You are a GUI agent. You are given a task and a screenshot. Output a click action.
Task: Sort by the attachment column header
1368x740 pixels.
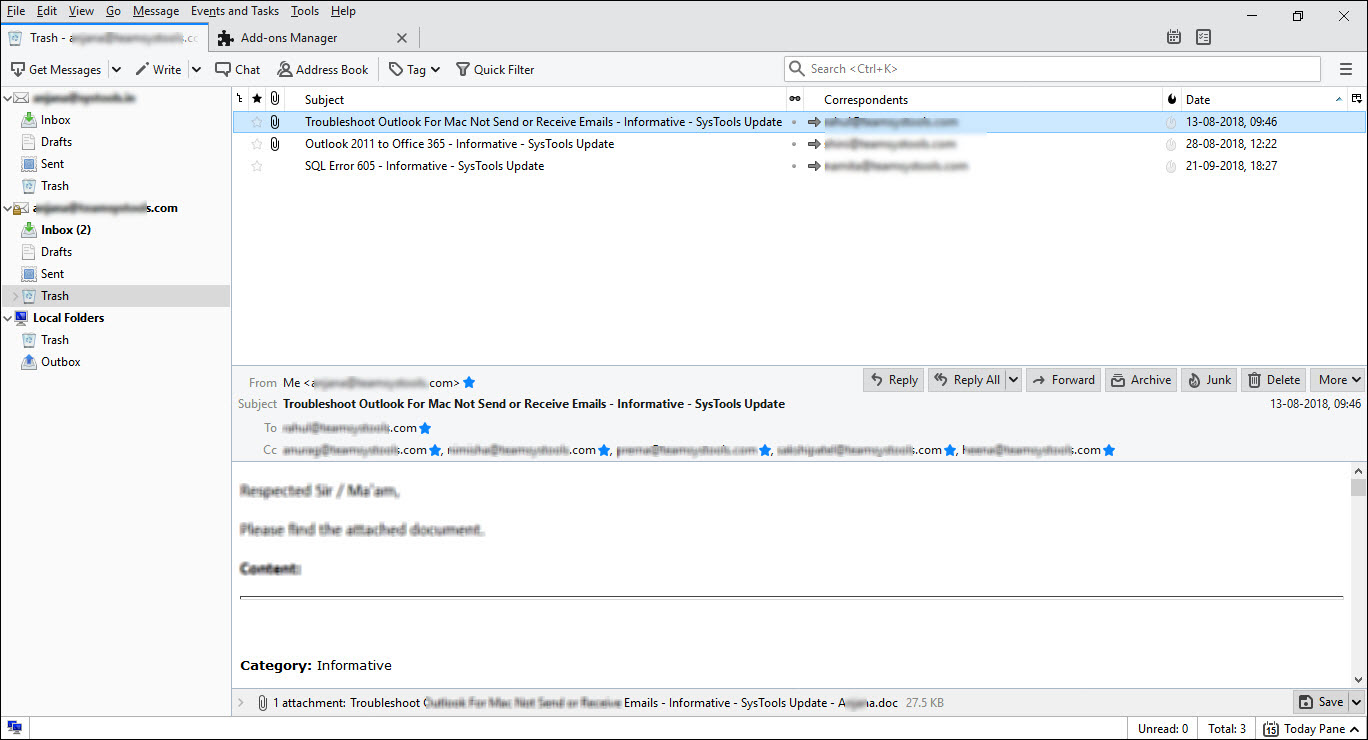[x=274, y=99]
